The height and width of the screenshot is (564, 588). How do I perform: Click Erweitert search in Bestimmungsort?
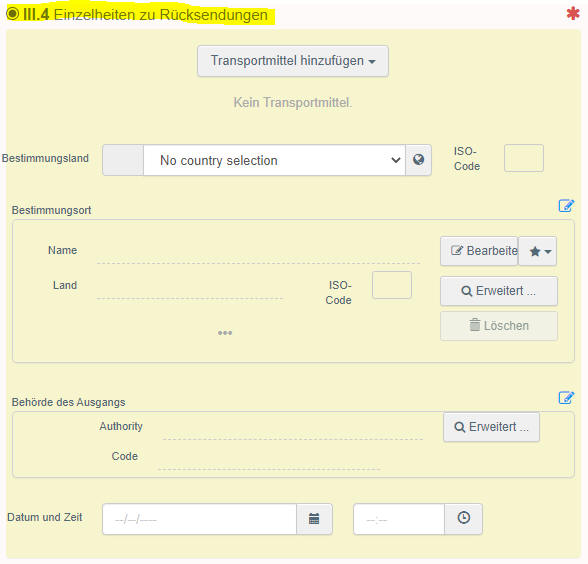[499, 291]
